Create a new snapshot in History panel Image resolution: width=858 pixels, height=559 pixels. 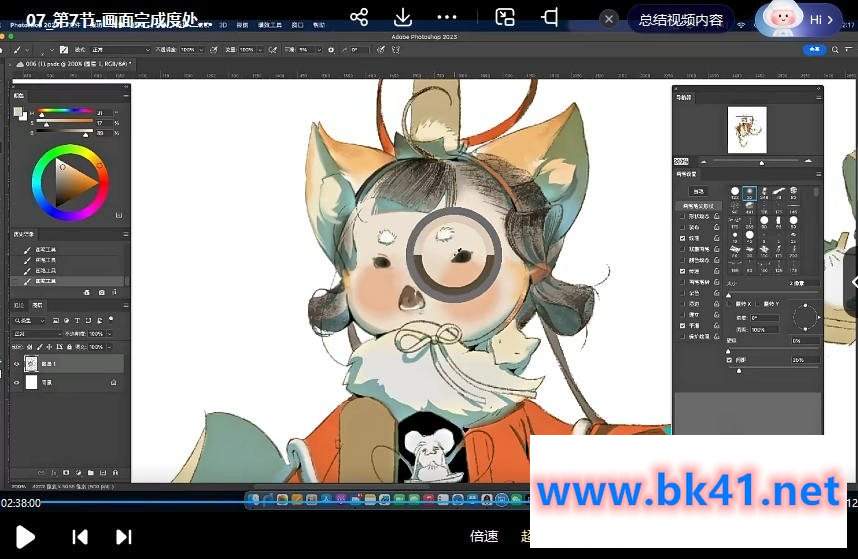(x=101, y=293)
